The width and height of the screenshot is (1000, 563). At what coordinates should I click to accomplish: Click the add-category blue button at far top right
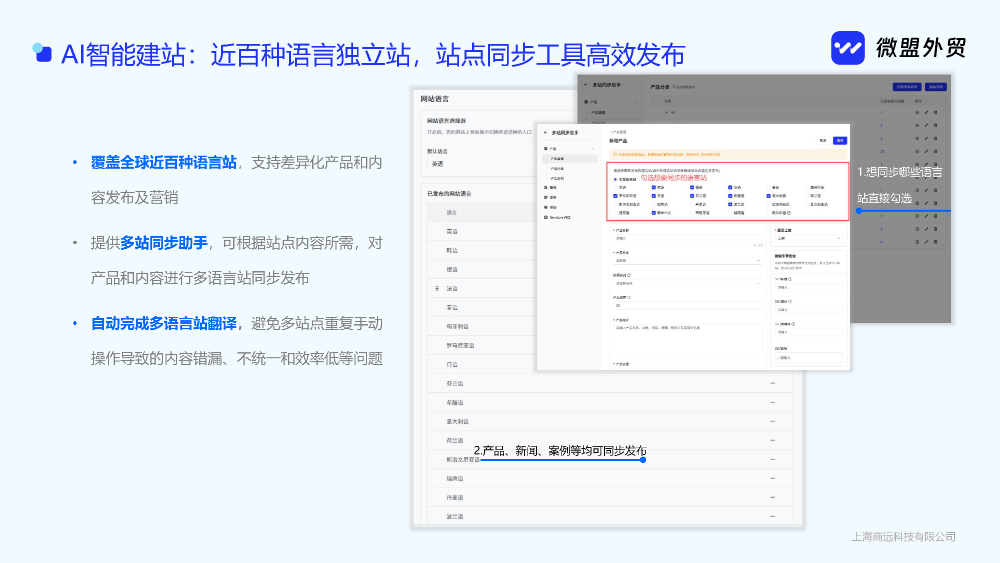point(936,87)
